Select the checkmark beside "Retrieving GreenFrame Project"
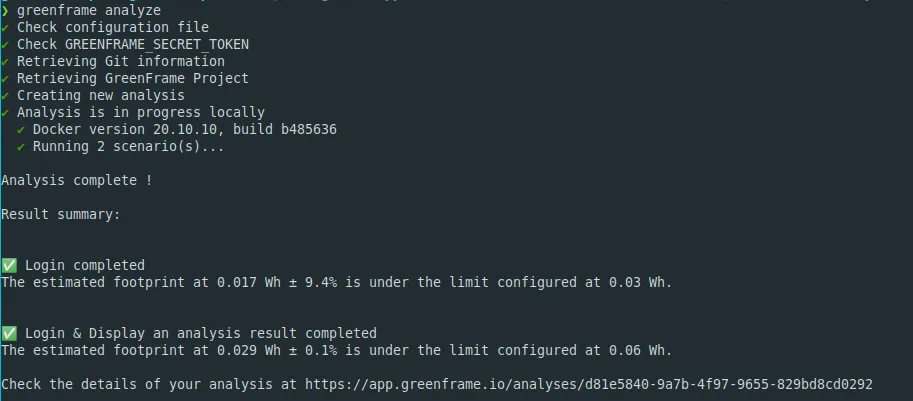Screen dimensions: 913x401 [5, 78]
